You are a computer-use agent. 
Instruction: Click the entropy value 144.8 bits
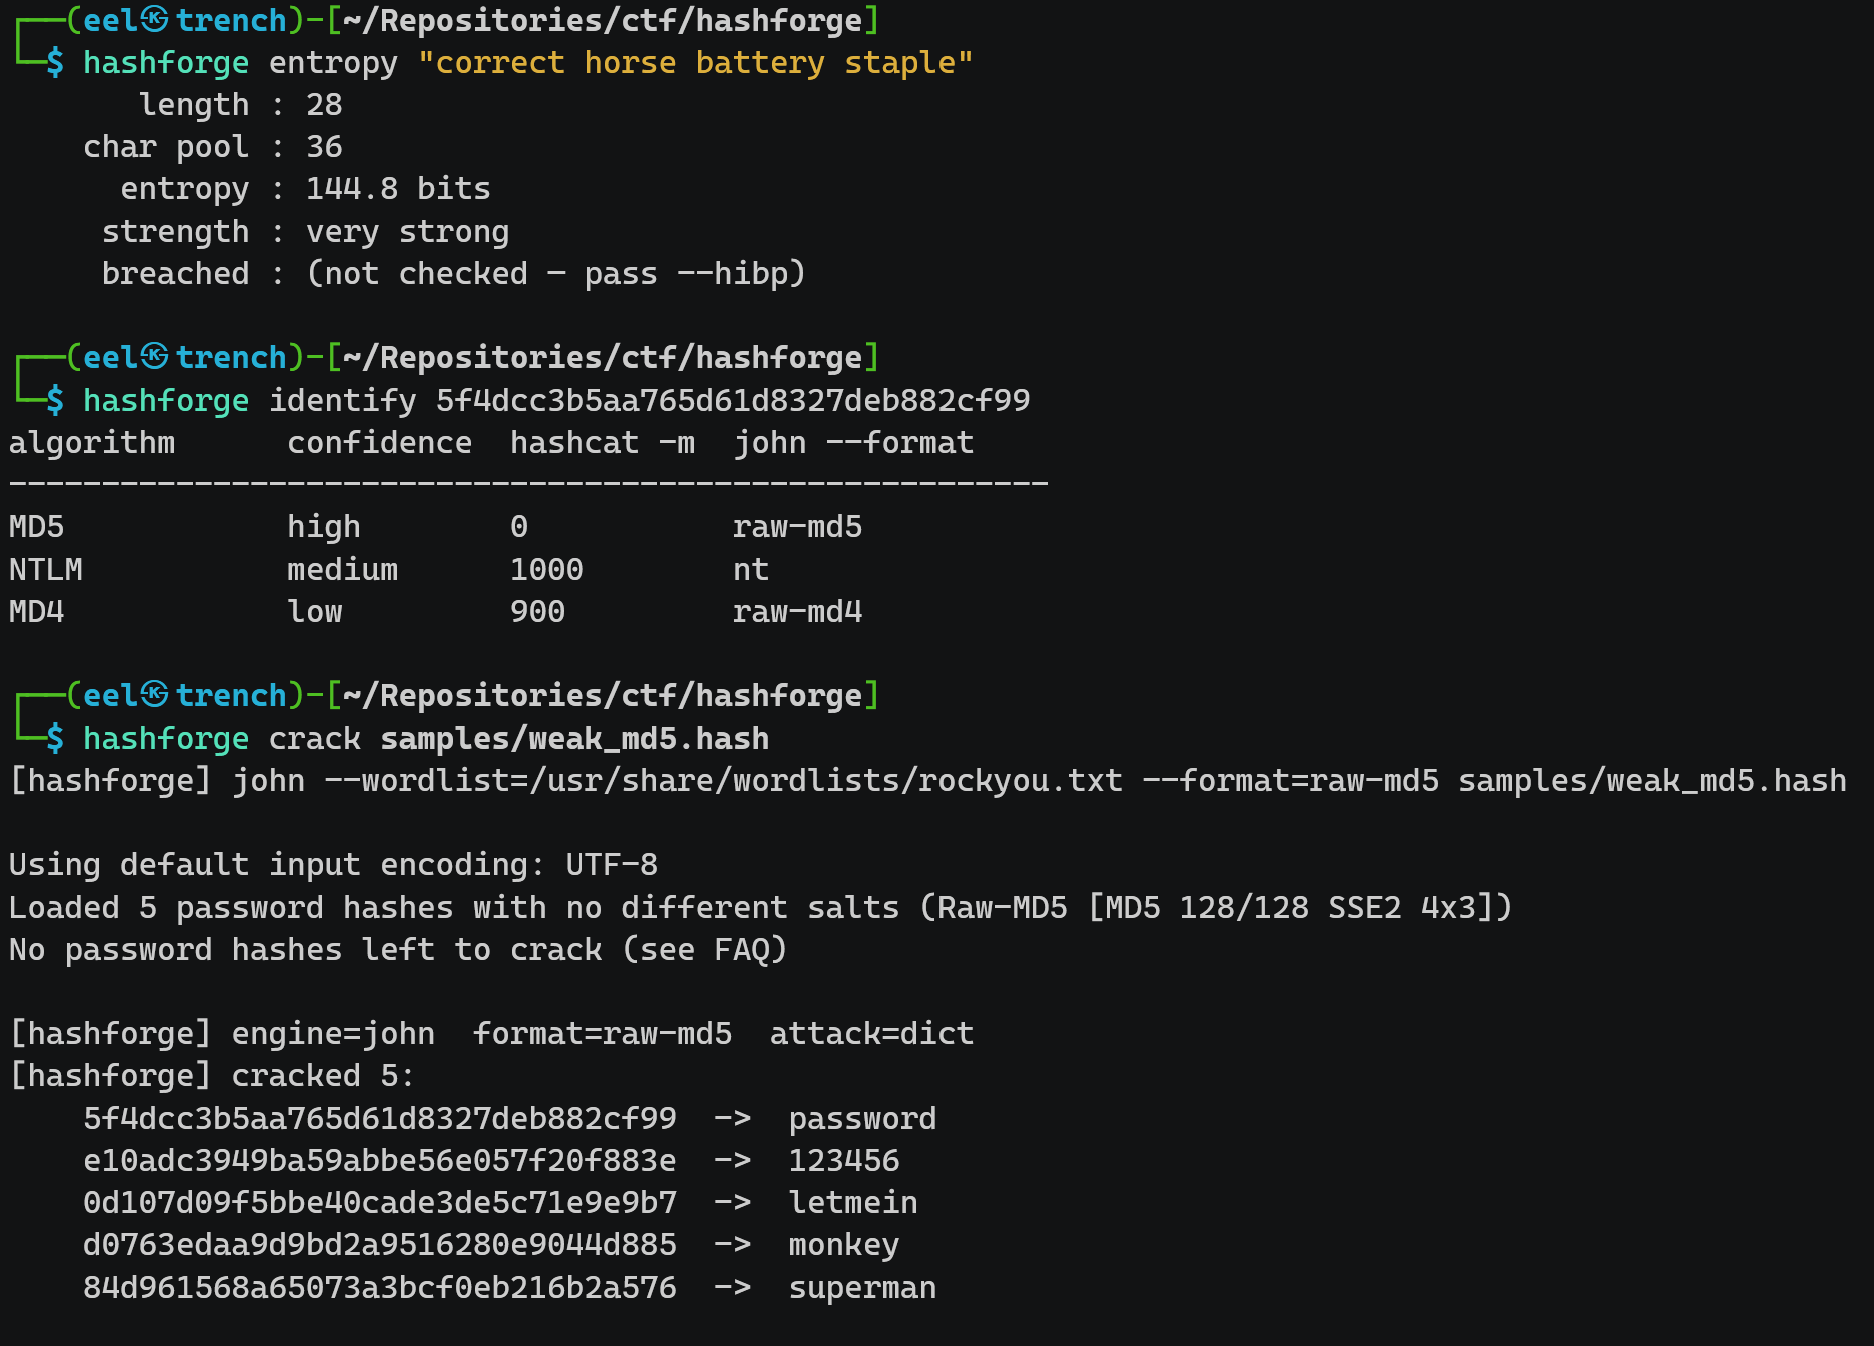point(398,189)
